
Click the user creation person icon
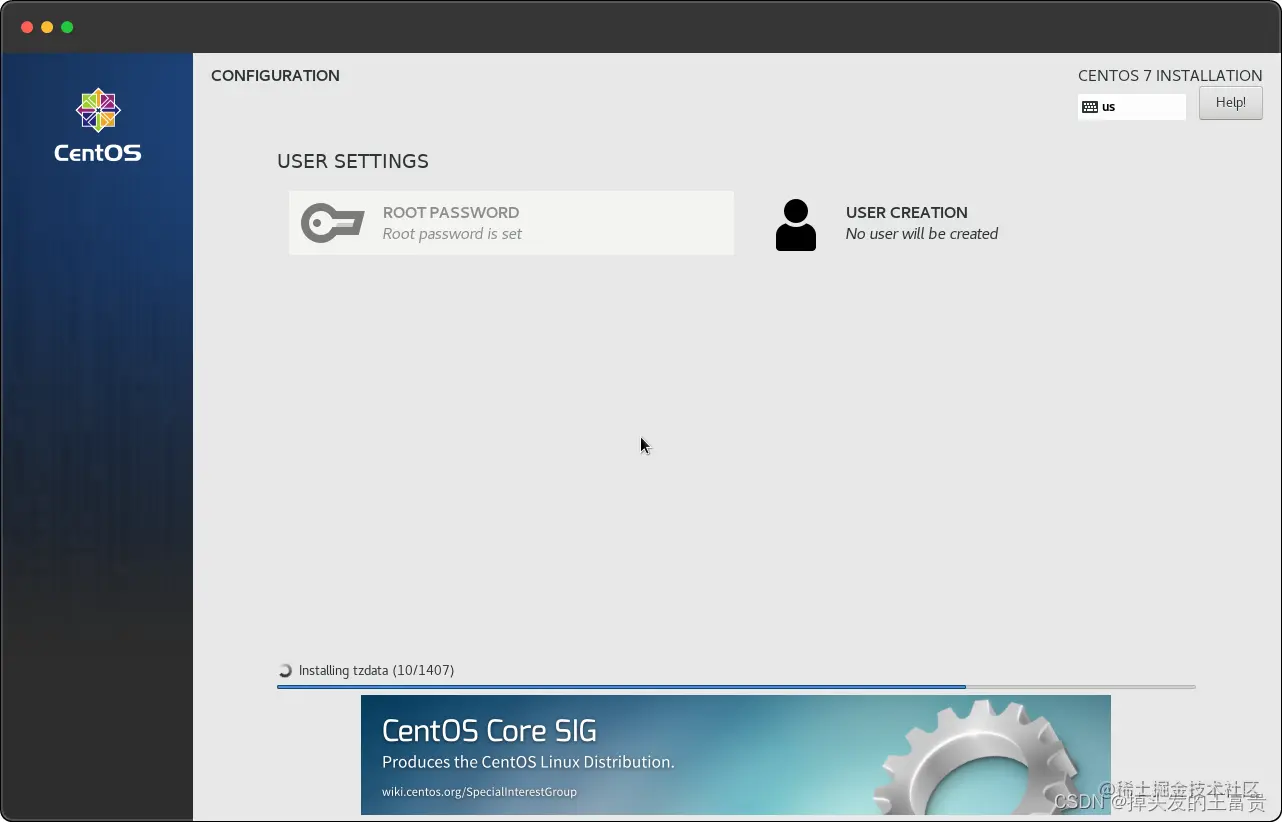pos(796,225)
